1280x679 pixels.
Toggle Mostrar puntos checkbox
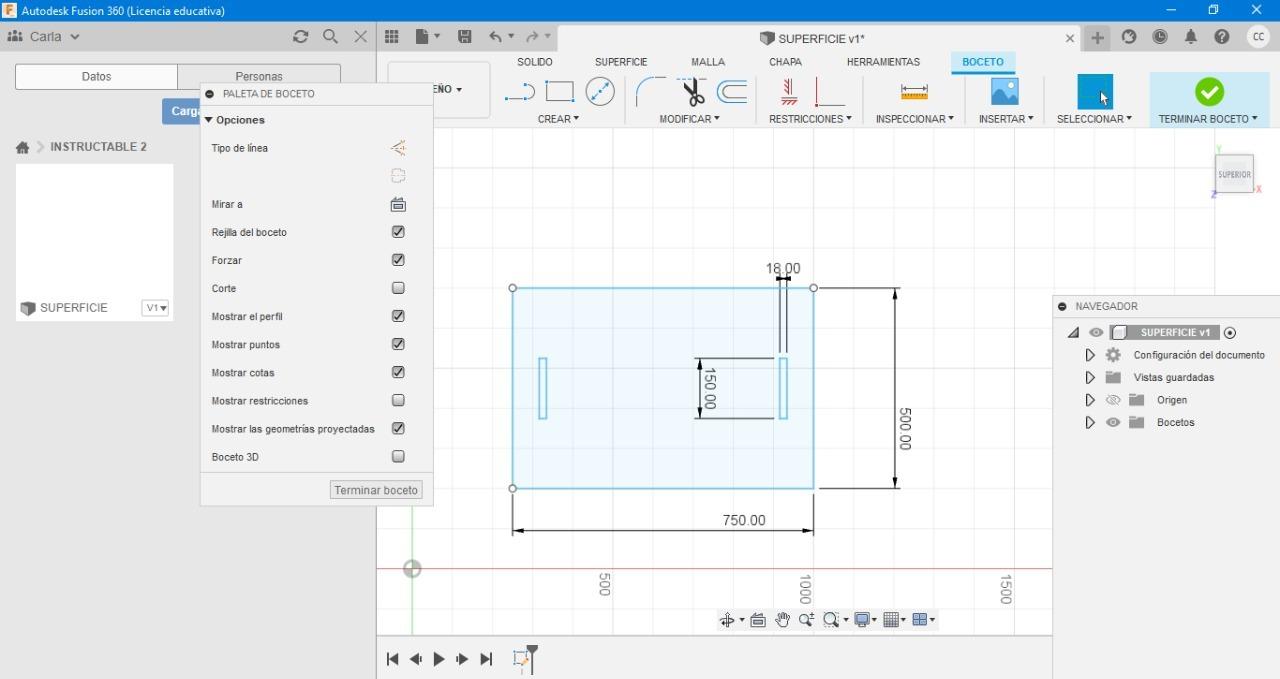pyautogui.click(x=398, y=344)
